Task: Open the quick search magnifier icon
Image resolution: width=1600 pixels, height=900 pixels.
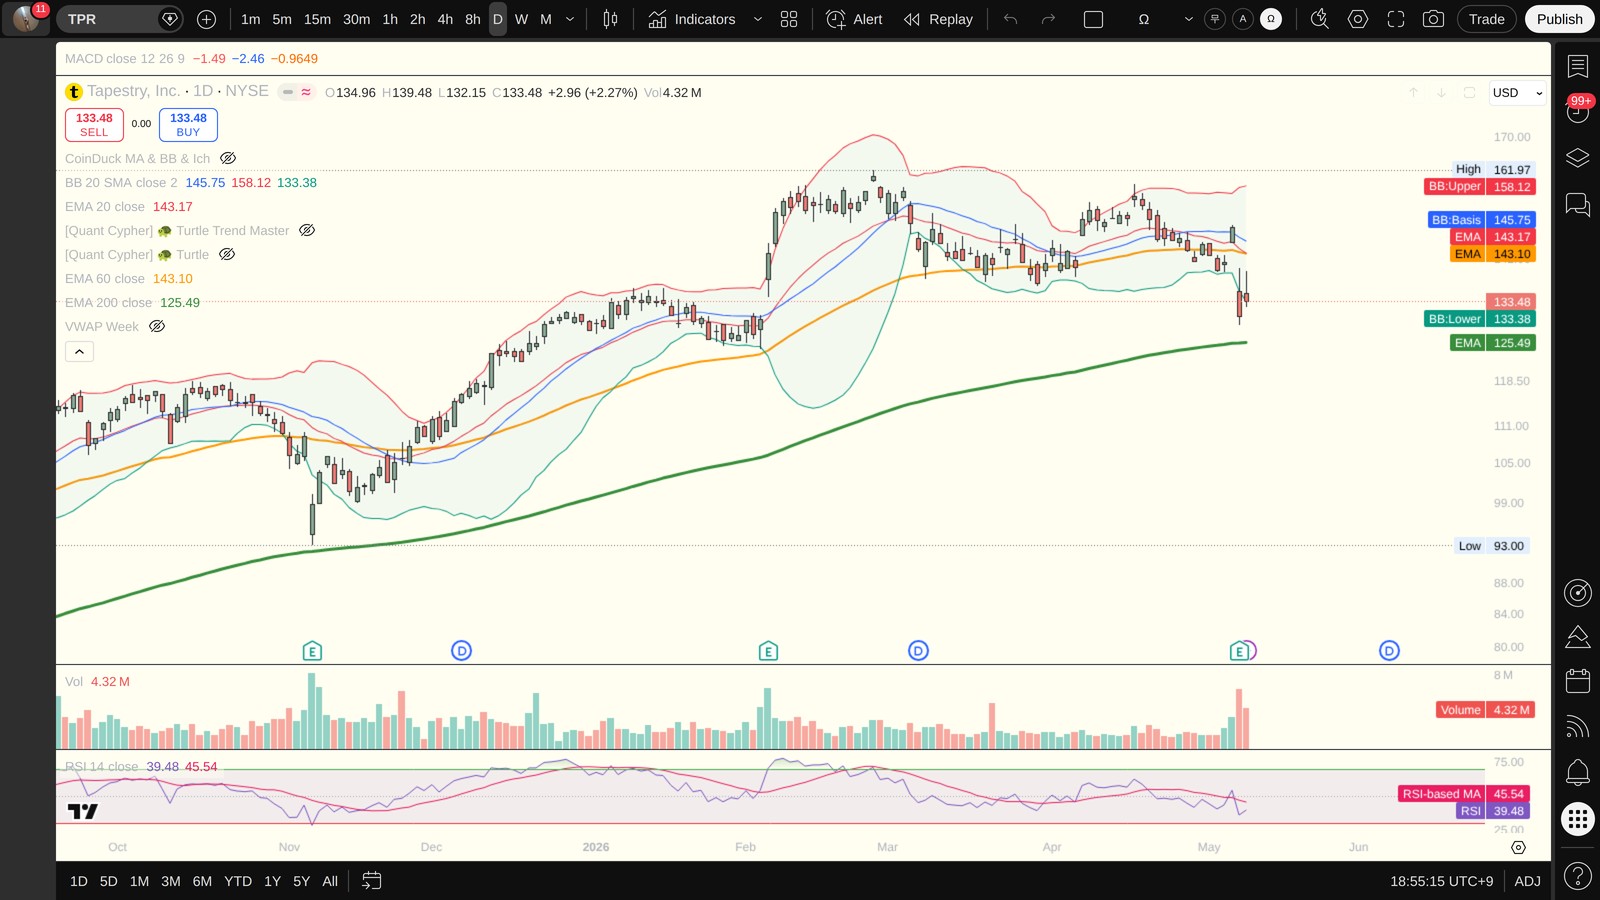Action: pyautogui.click(x=1320, y=19)
